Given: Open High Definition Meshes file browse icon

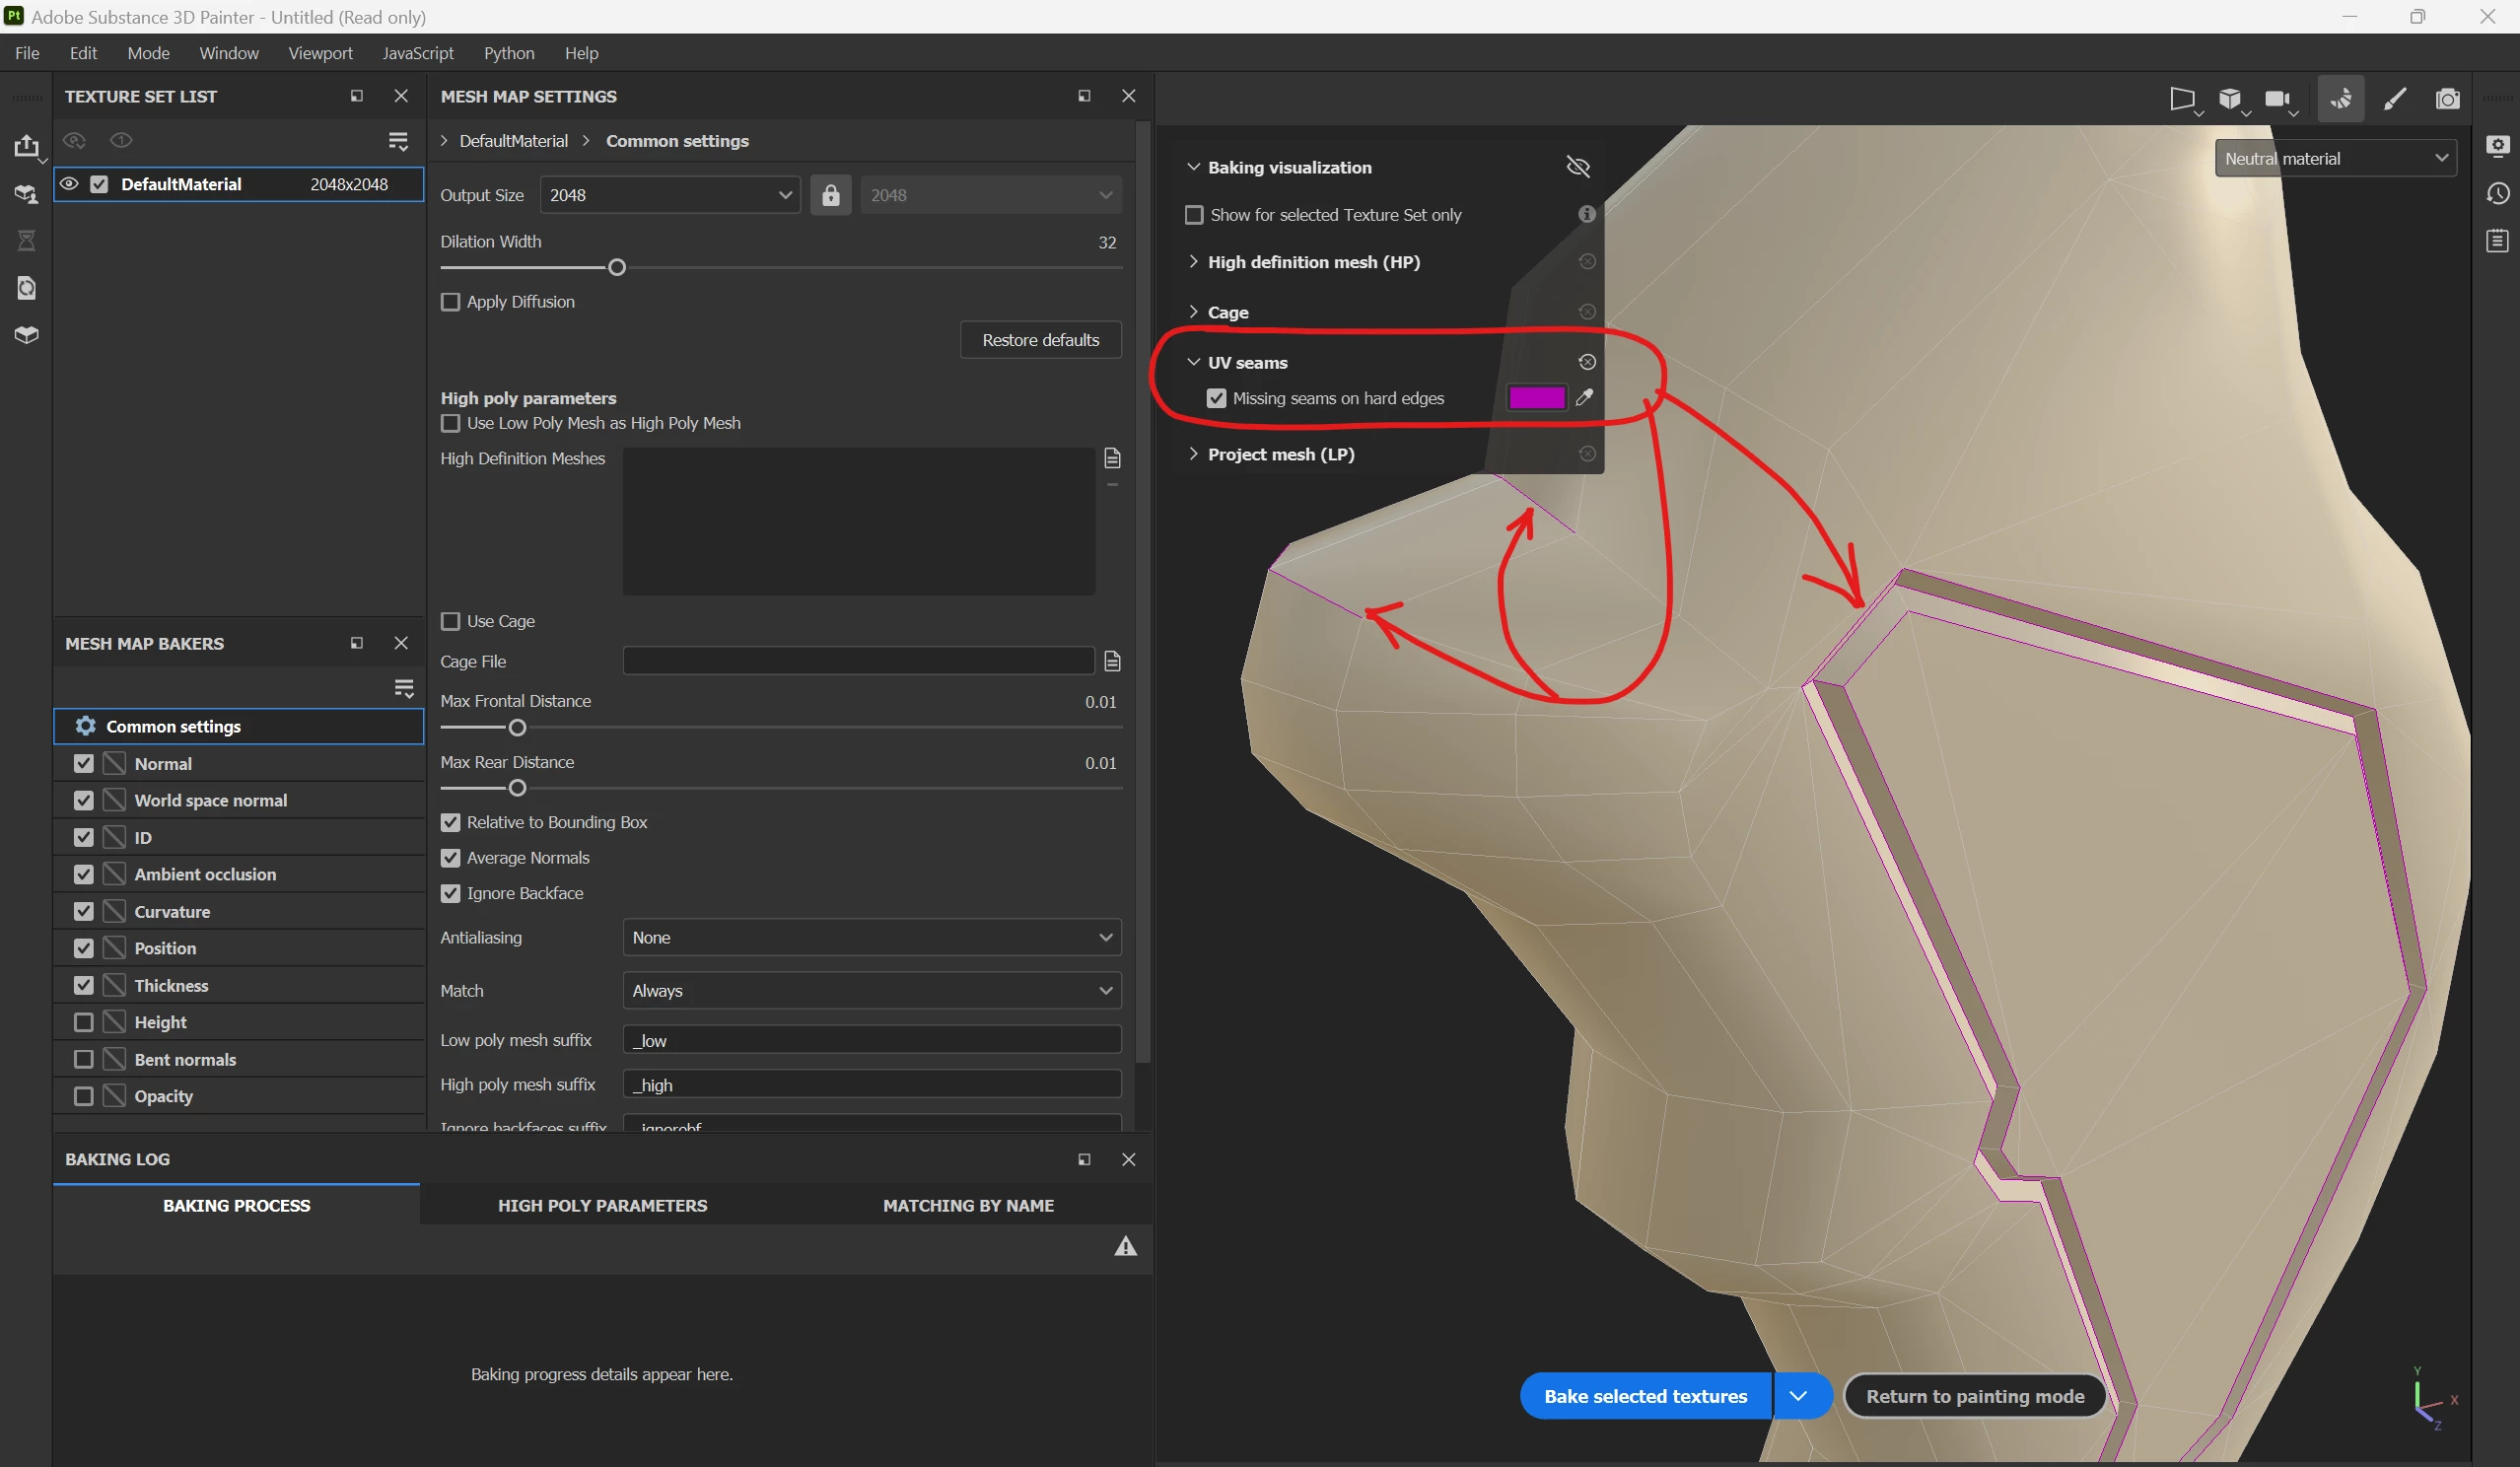Looking at the screenshot, I should point(1112,458).
